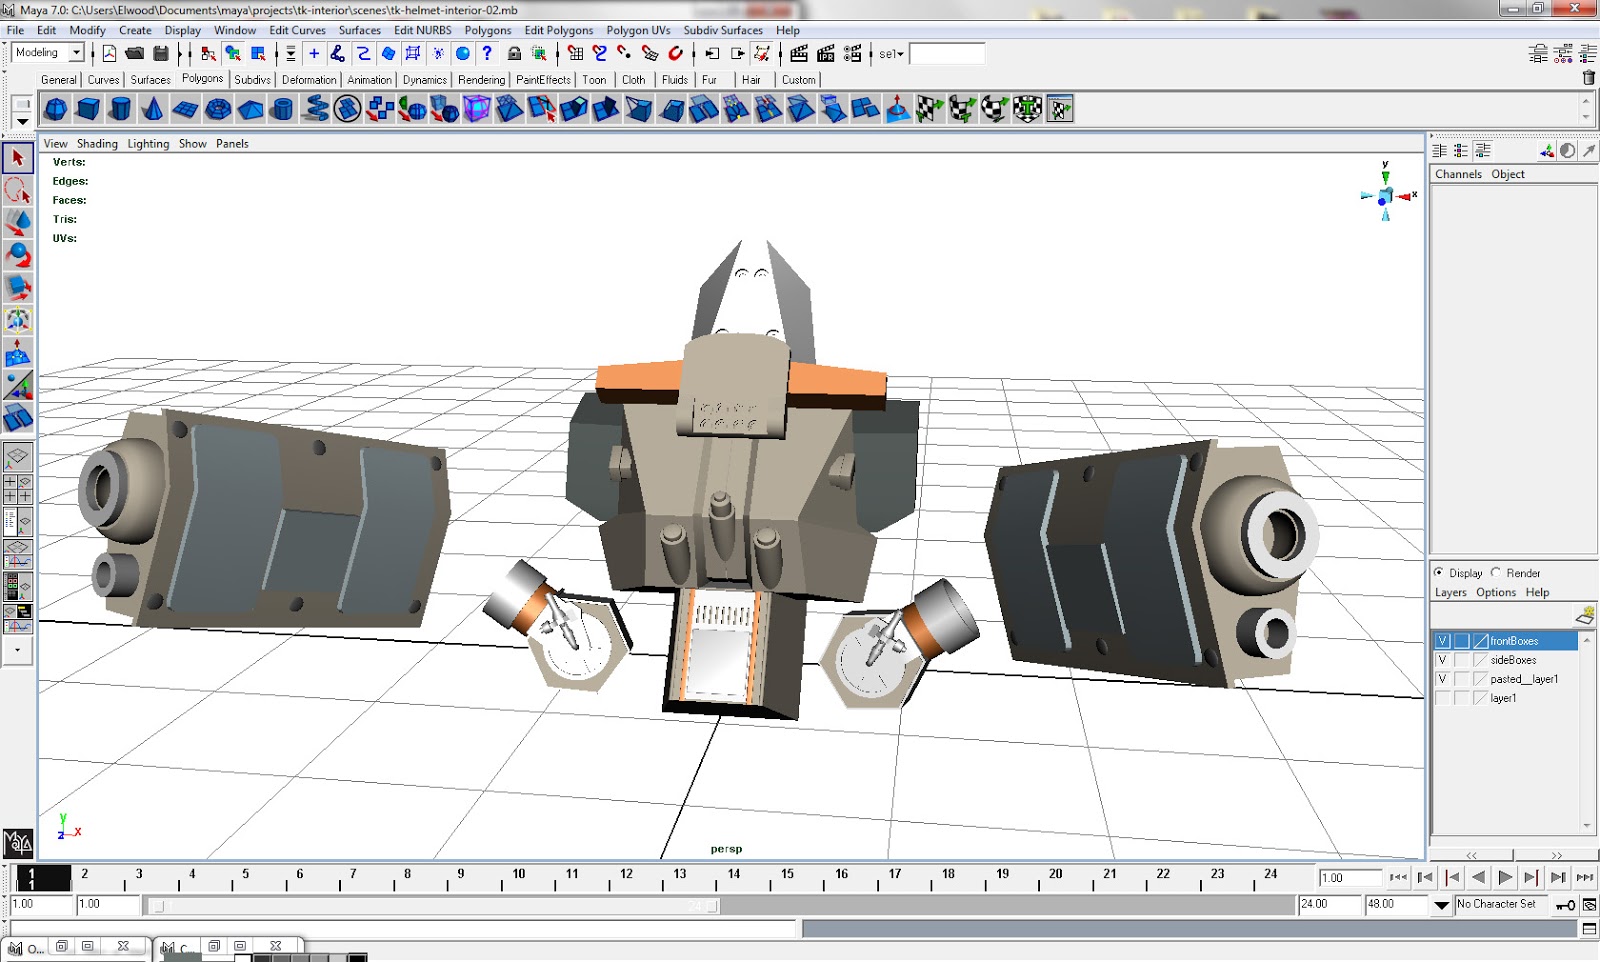Click the time range slider bar
The width and height of the screenshot is (1600, 962).
coord(433,906)
